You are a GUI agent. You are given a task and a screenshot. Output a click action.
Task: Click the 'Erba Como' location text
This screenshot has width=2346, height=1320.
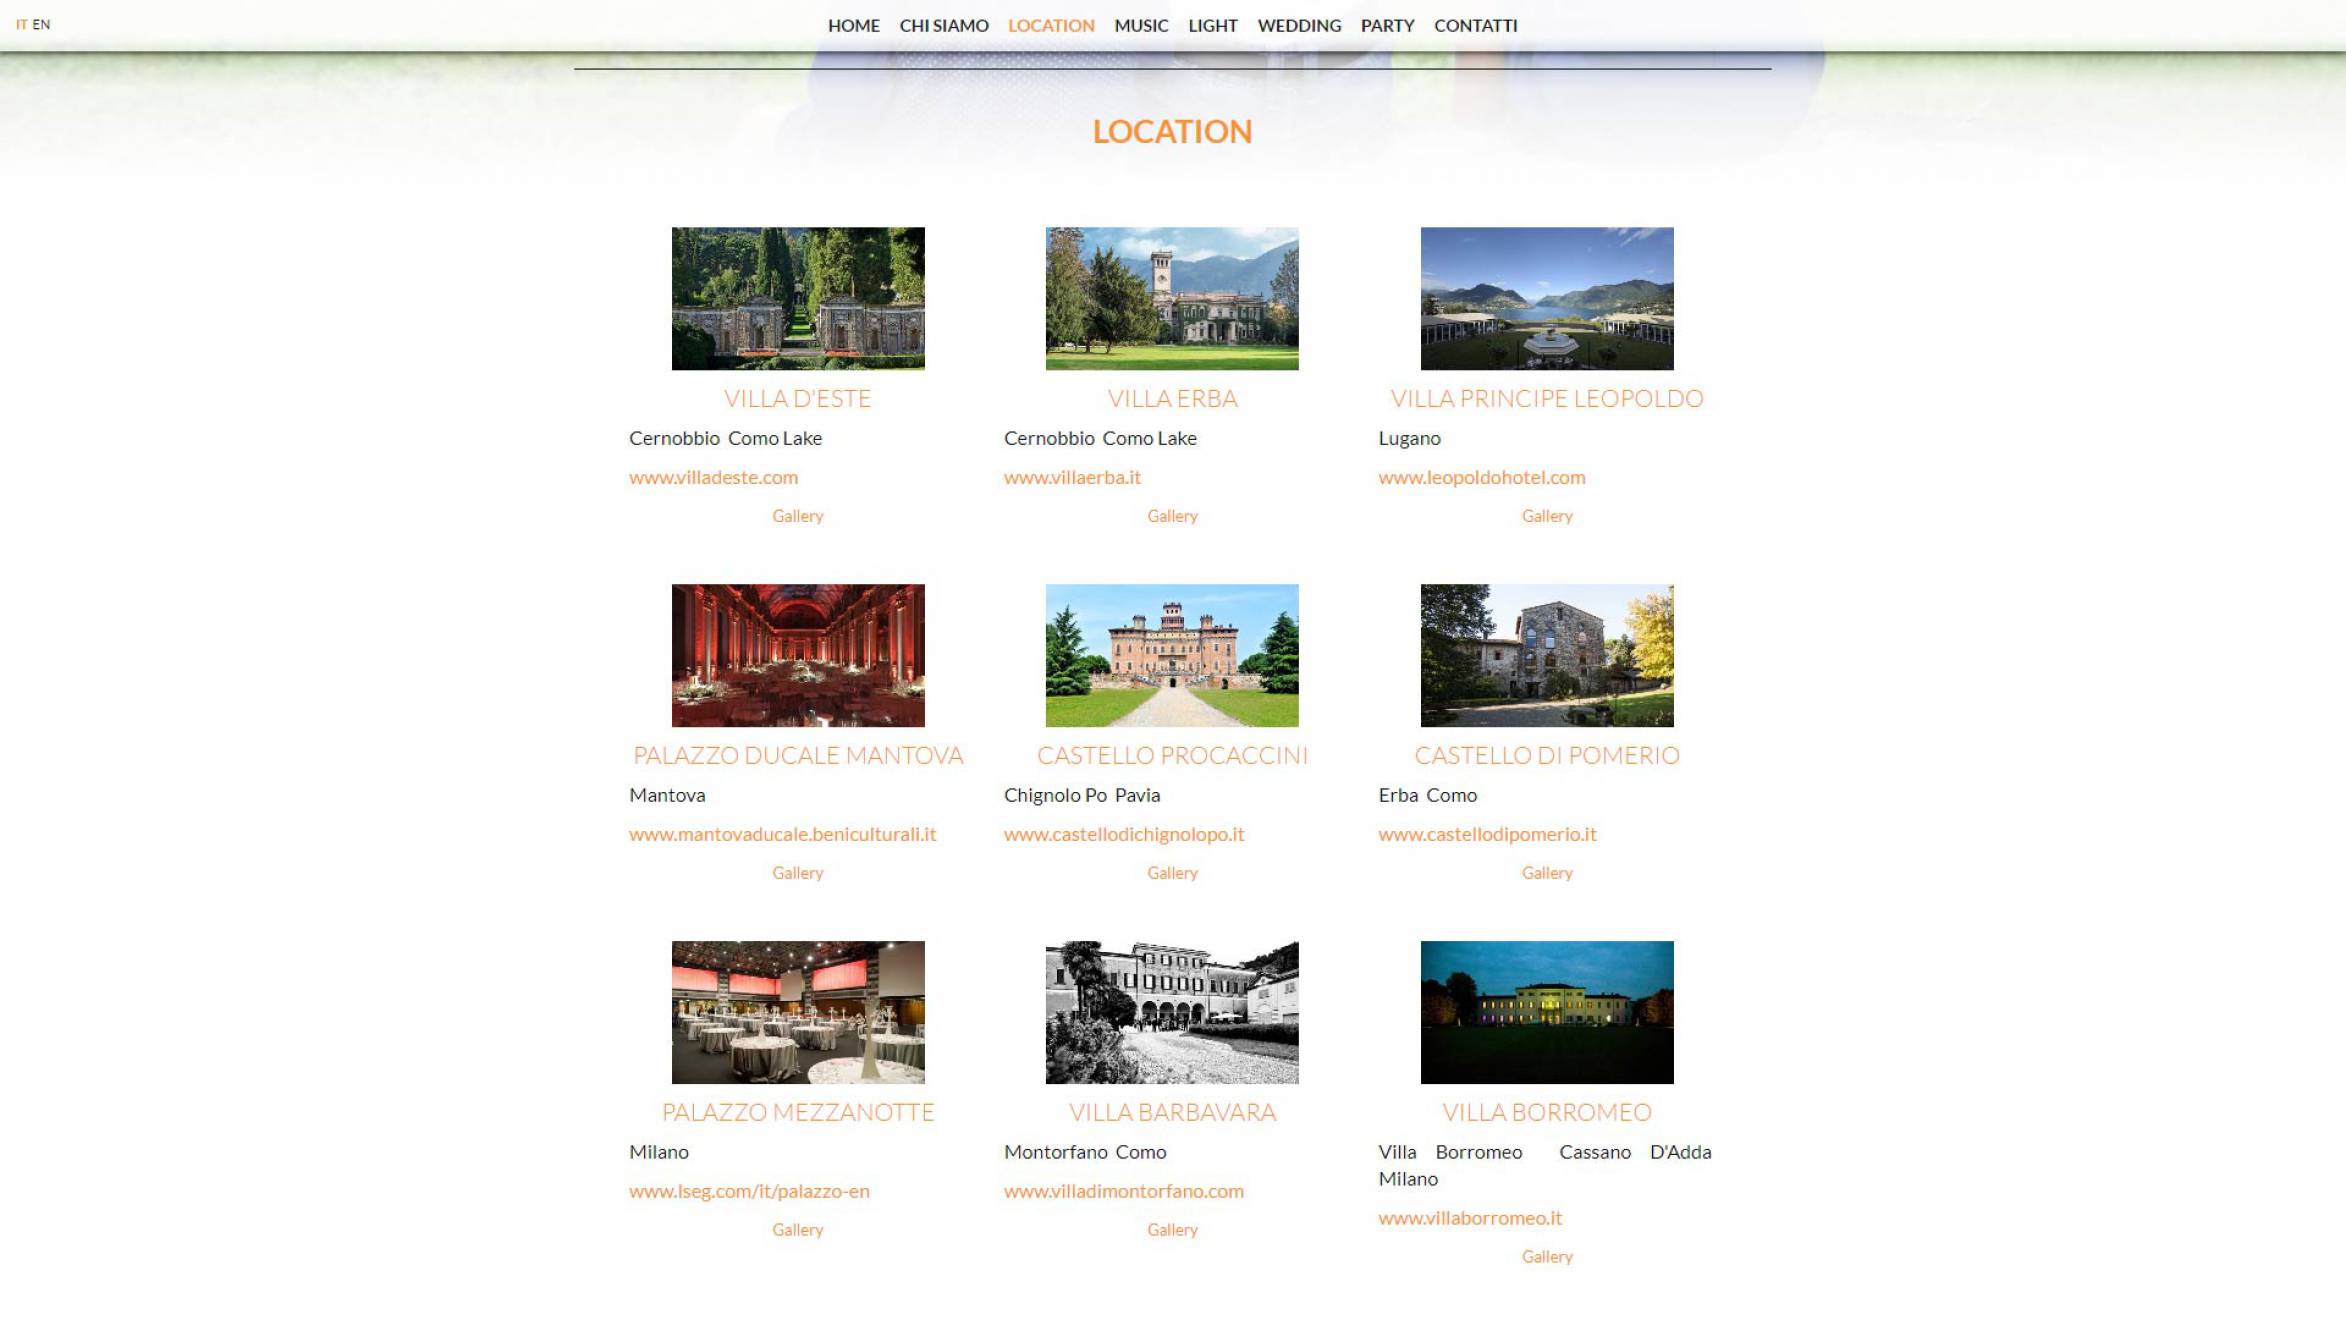click(x=1427, y=795)
